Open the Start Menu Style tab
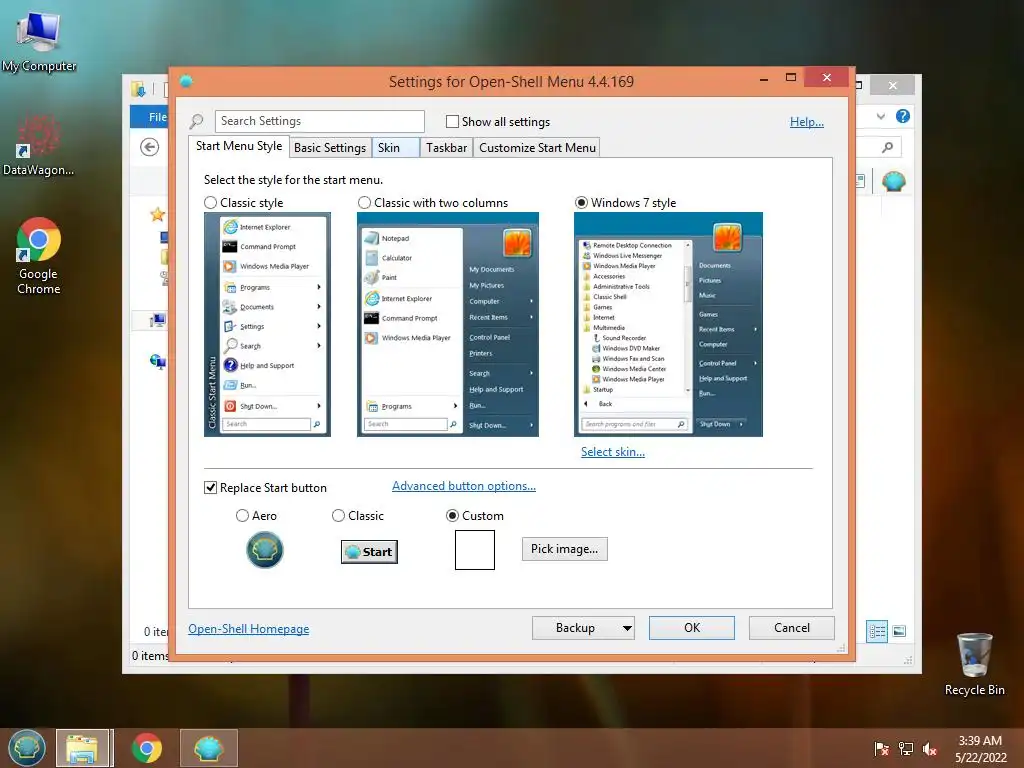1024x768 pixels. [x=239, y=146]
